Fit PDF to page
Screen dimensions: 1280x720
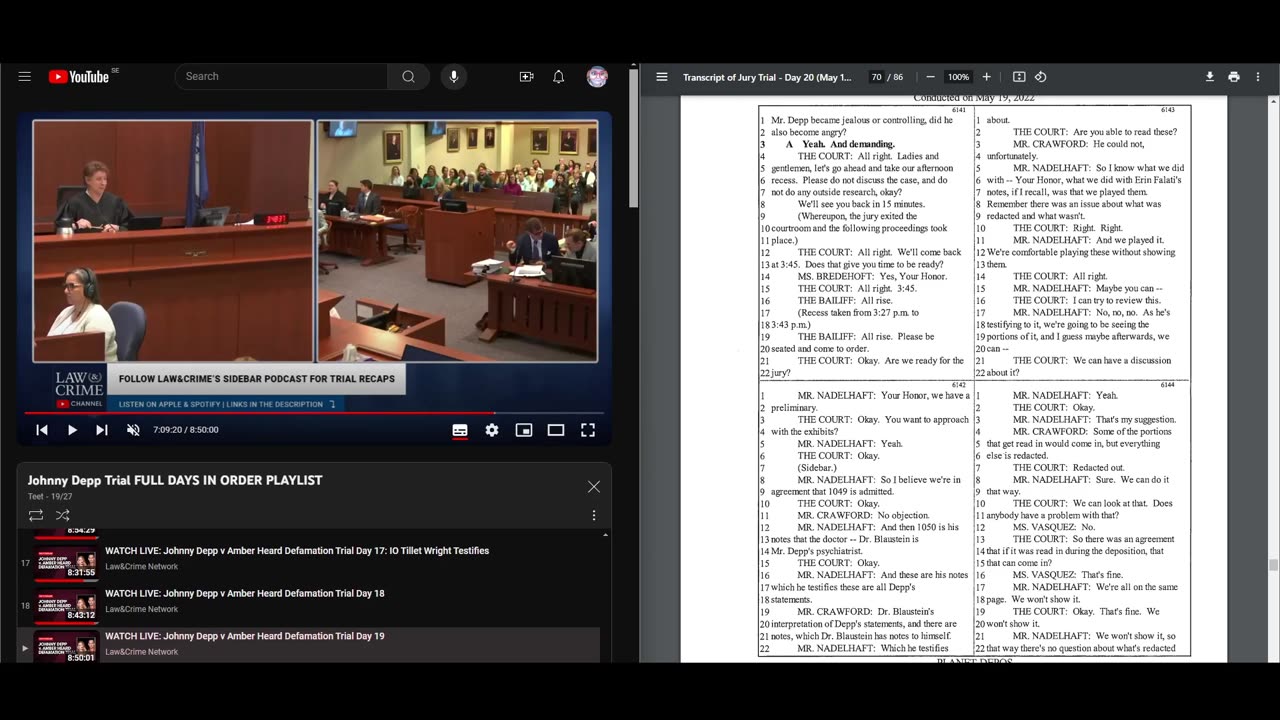pyautogui.click(x=1019, y=77)
